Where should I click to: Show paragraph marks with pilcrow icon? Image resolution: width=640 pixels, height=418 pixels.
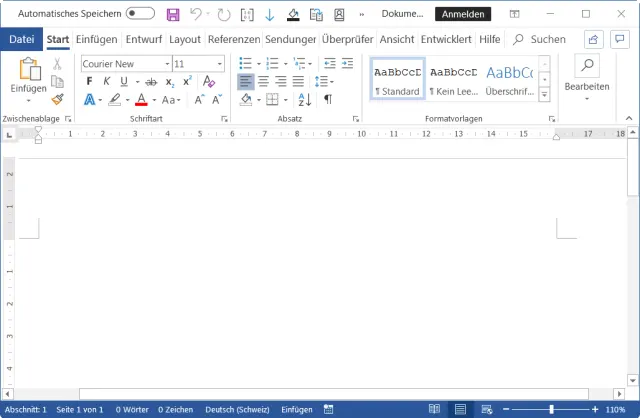coord(327,99)
